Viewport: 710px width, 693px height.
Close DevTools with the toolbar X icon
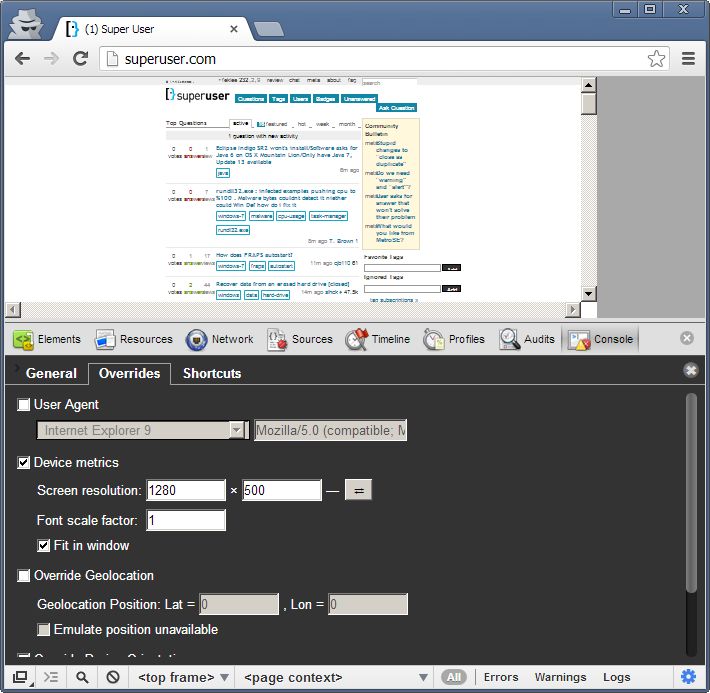pos(686,338)
